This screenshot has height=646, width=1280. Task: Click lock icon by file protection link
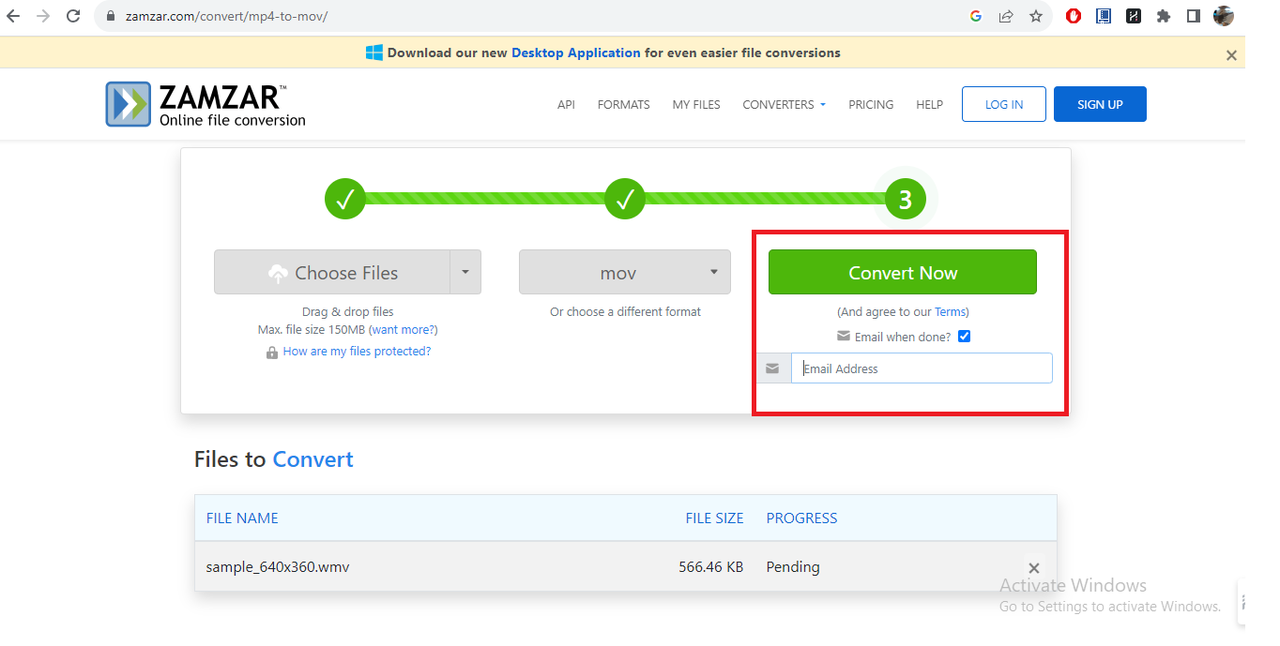272,352
